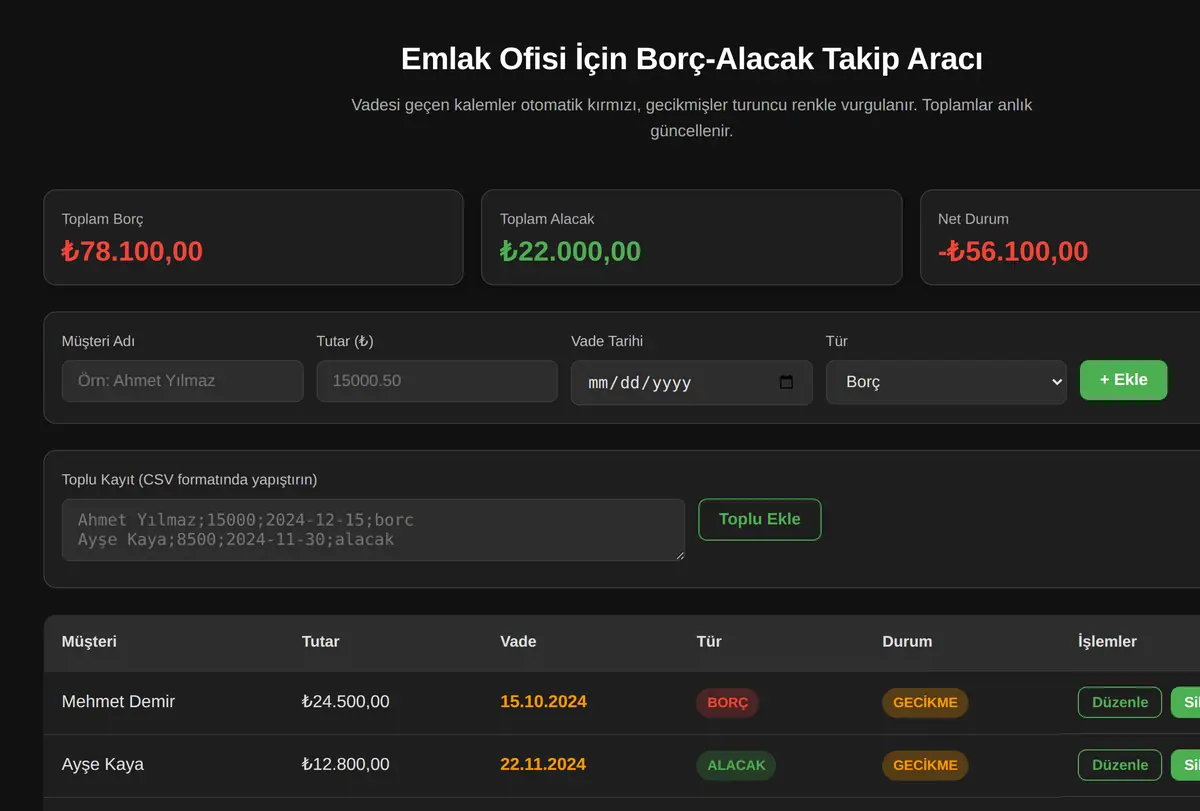Click the BORÇ type badge
The image size is (1200, 811).
(728, 703)
